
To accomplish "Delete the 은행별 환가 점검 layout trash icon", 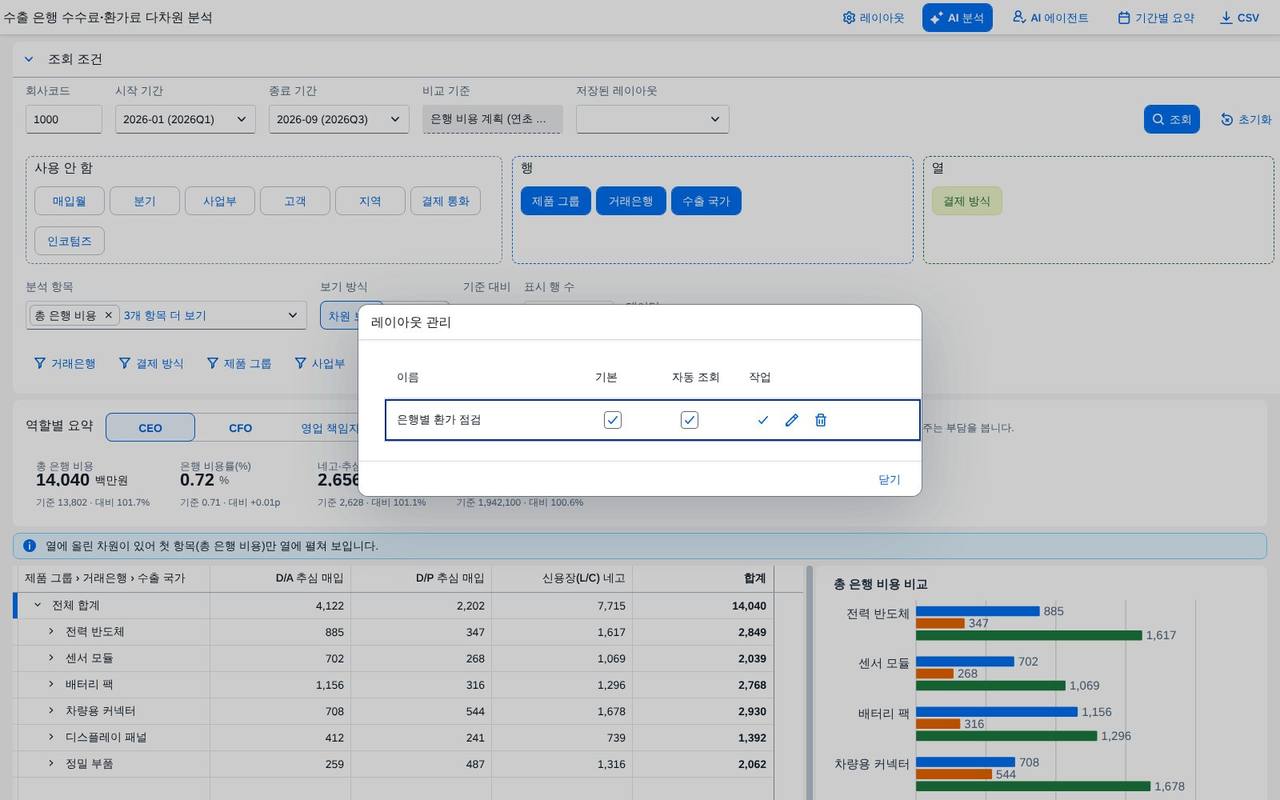I will click(821, 420).
